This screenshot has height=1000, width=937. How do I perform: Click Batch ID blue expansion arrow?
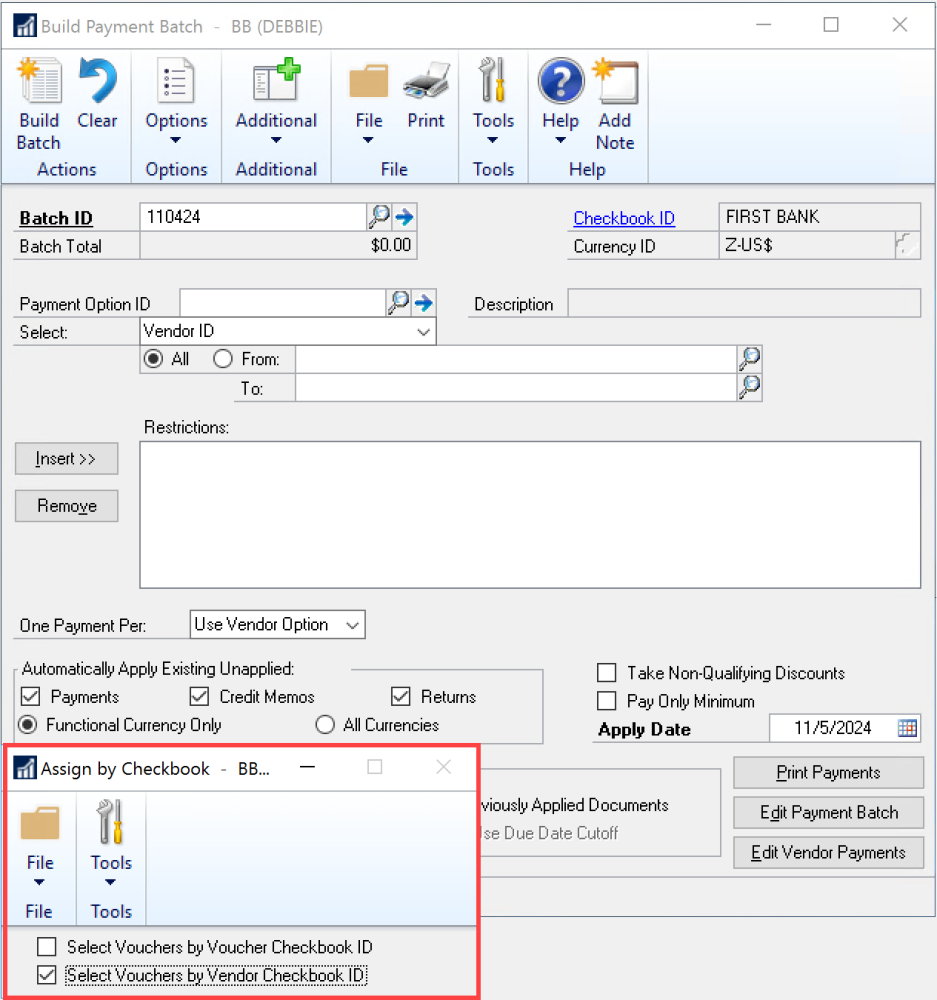(404, 217)
